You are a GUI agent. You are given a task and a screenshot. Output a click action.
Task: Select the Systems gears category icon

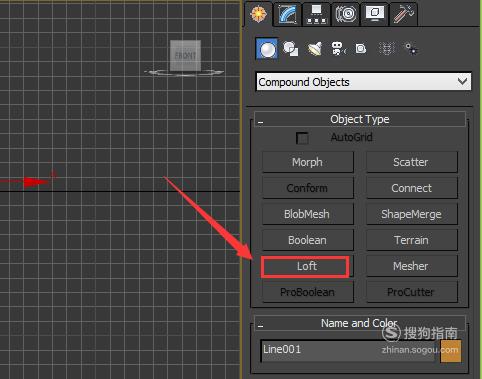(411, 49)
